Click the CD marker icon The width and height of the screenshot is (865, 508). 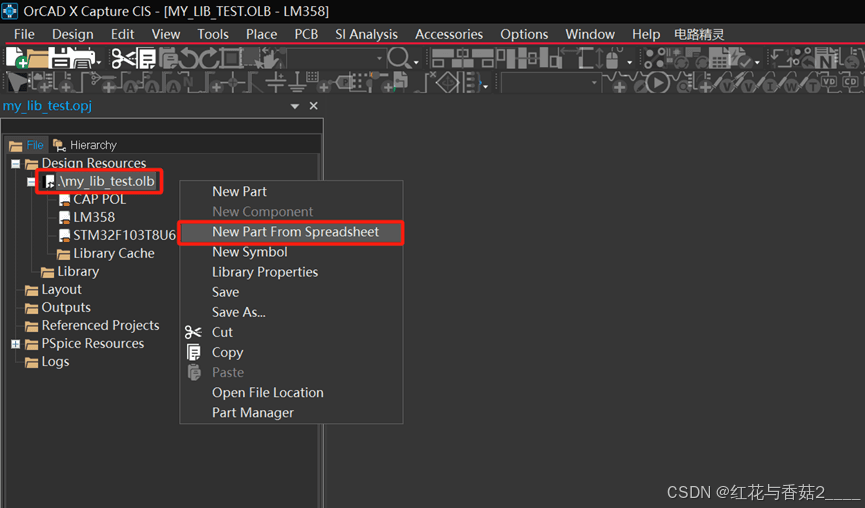pos(850,81)
